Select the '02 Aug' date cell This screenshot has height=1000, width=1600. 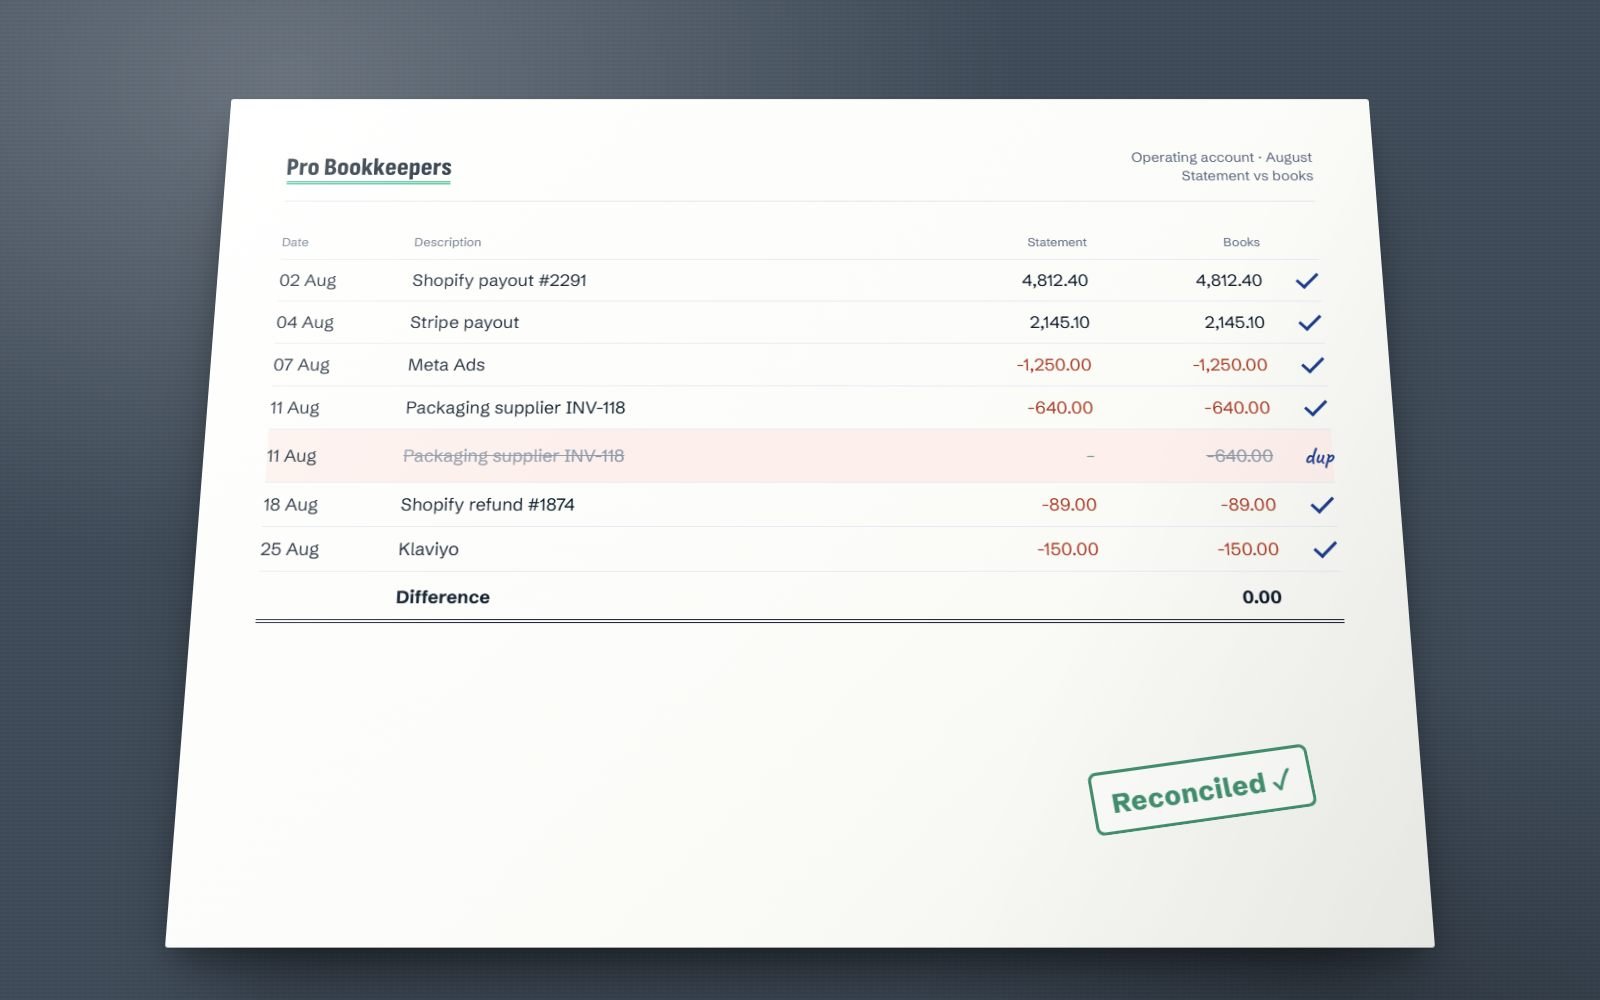coord(308,281)
